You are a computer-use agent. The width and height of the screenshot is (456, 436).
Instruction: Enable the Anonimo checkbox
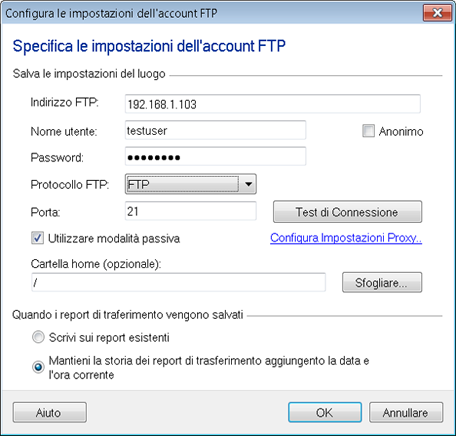368,131
